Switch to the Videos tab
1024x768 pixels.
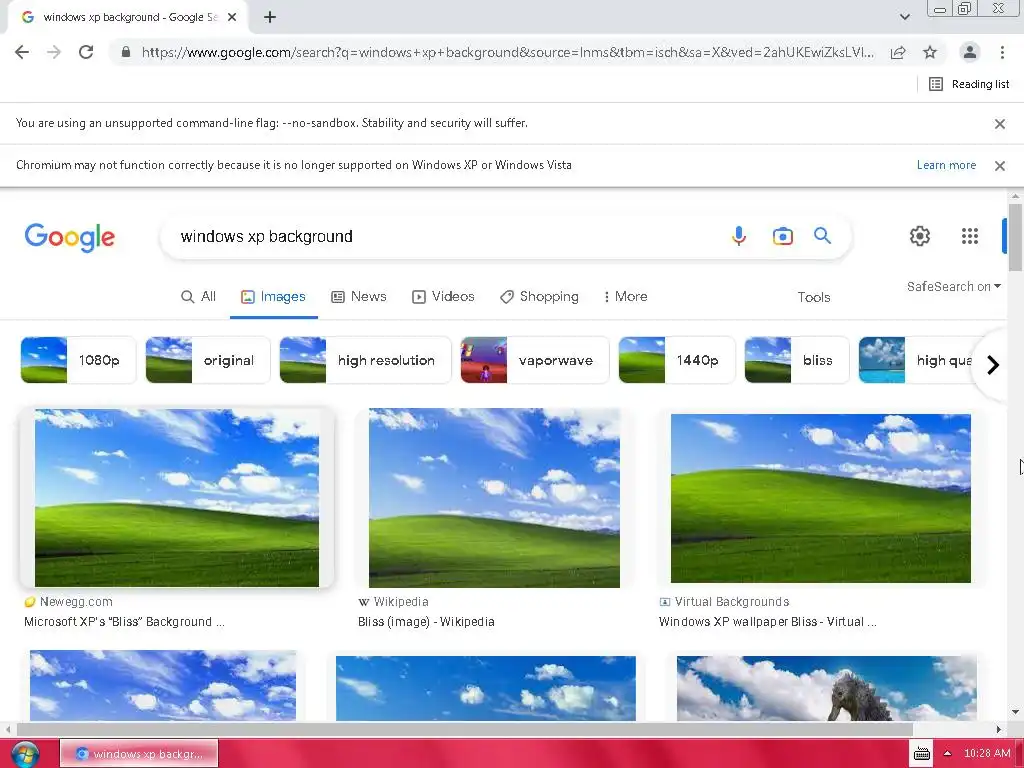coord(443,296)
